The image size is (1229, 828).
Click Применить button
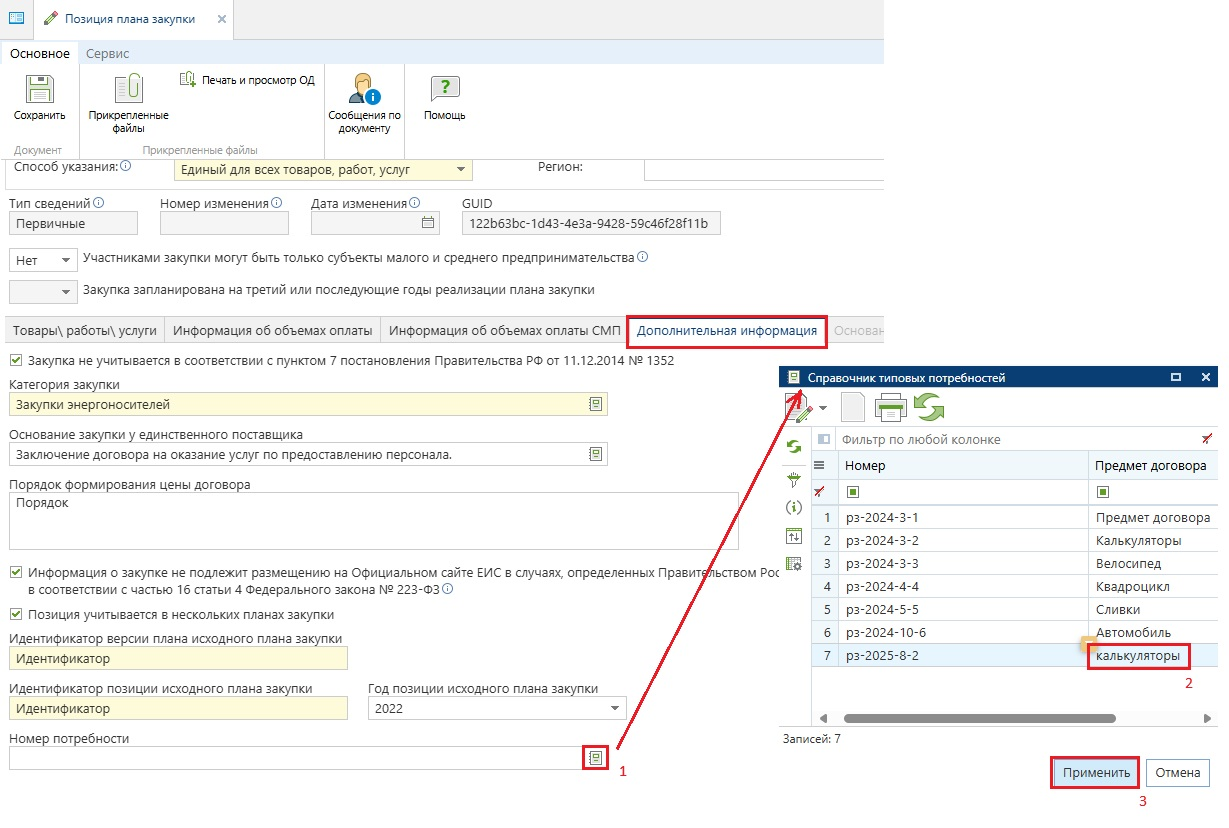(x=1096, y=772)
